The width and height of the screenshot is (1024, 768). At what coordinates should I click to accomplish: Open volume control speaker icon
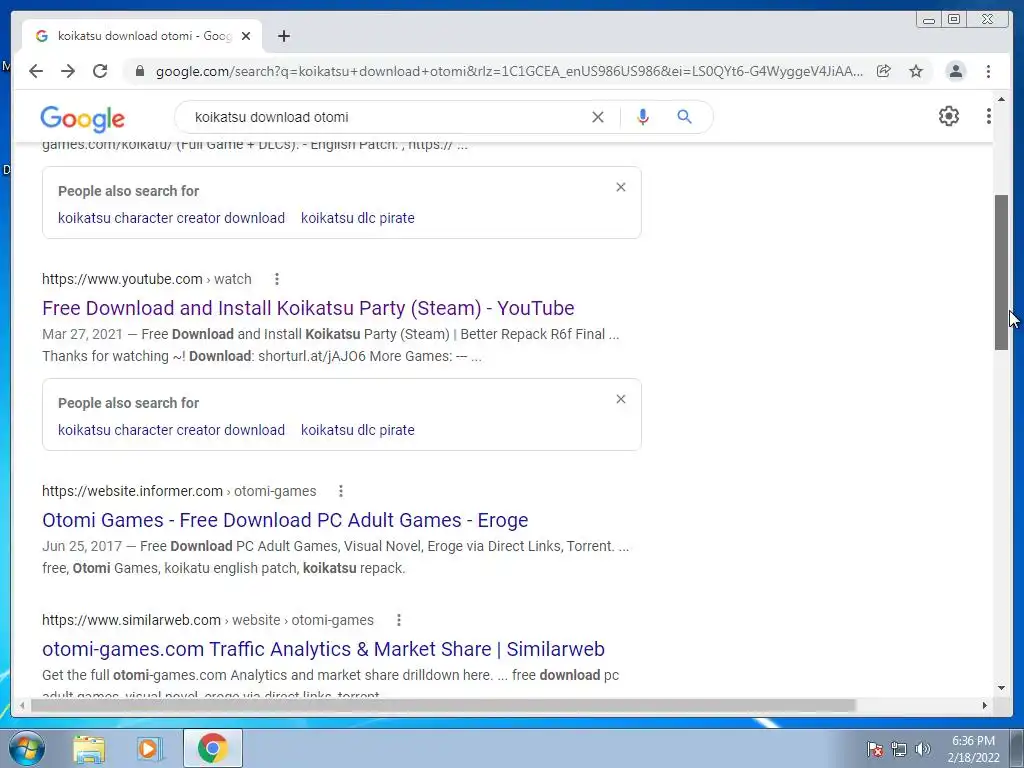[923, 749]
